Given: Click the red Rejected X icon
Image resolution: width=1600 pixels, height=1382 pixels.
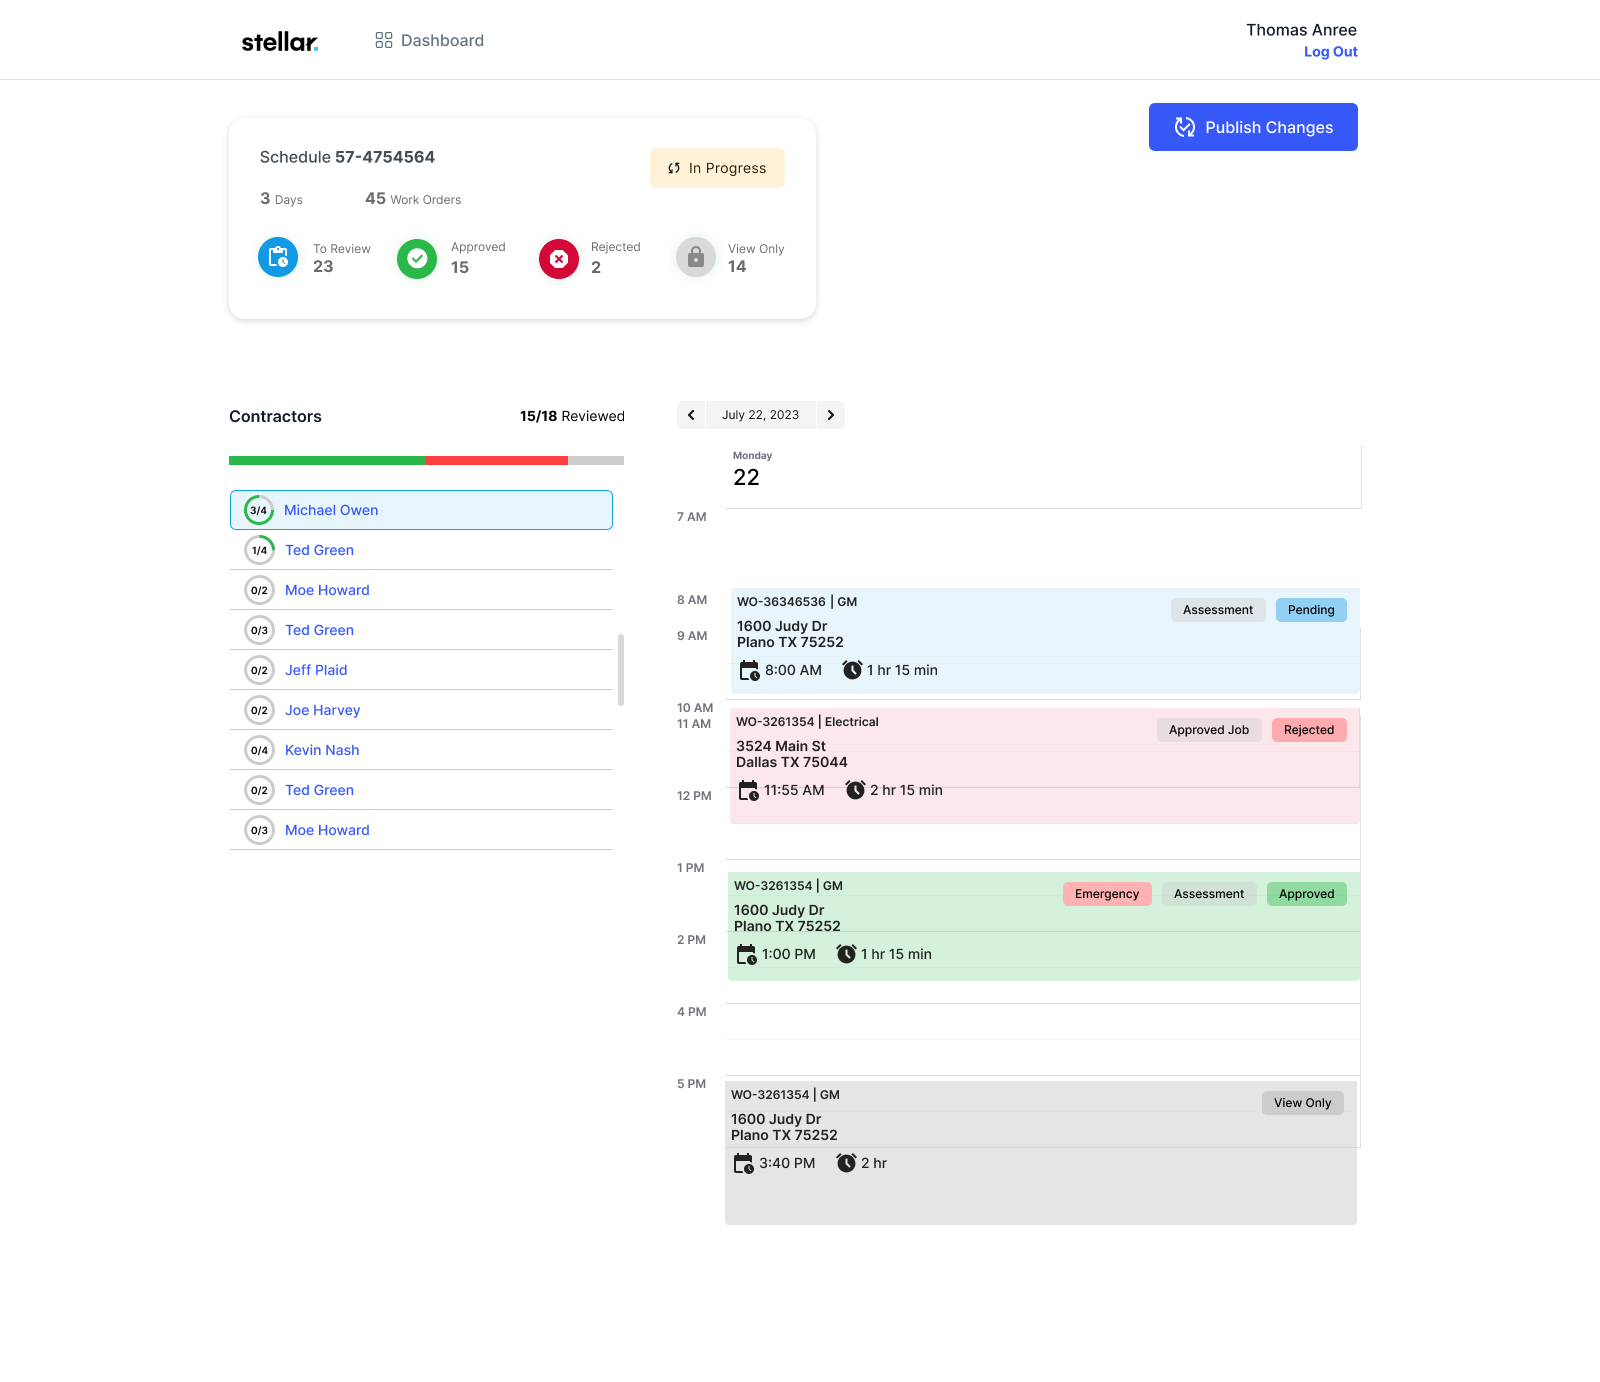Looking at the screenshot, I should [559, 258].
